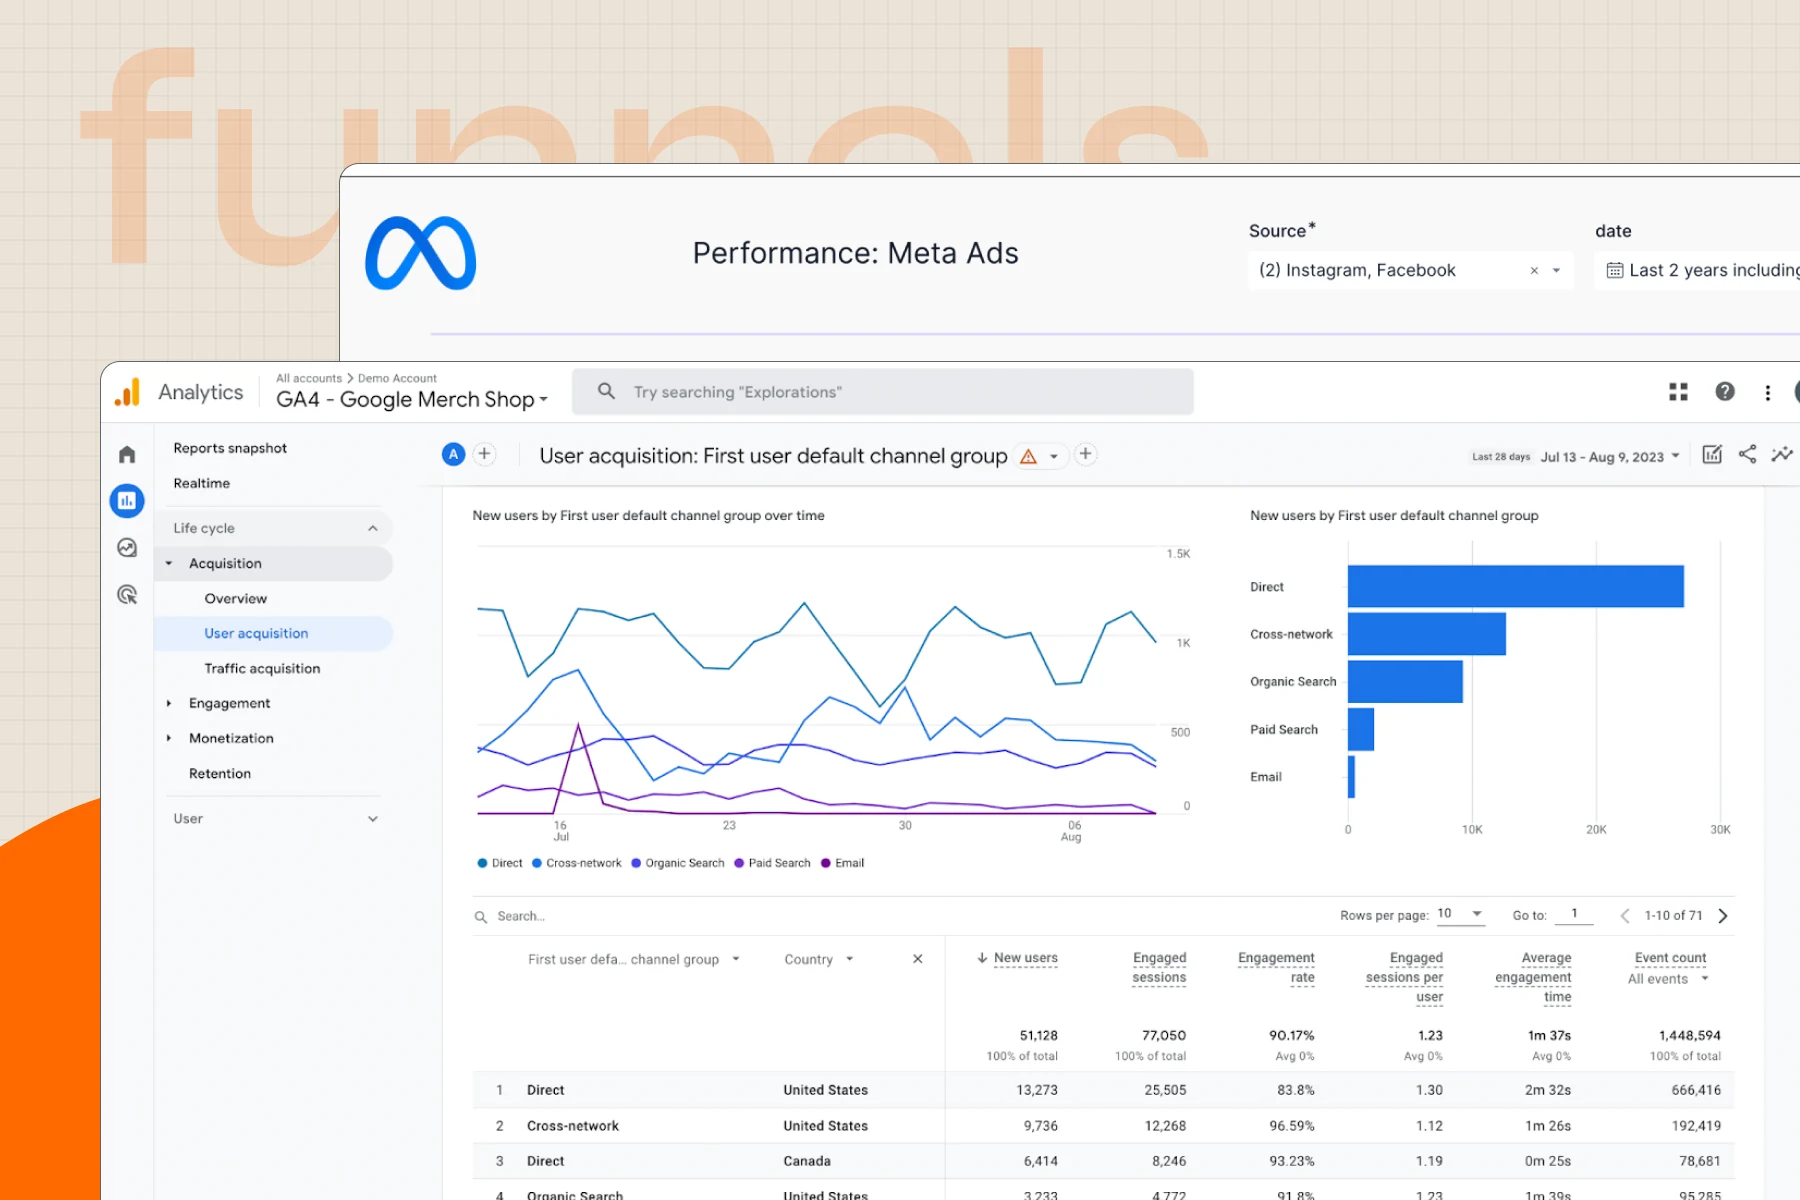Open Rows per page dropdown
1800x1200 pixels.
(x=1460, y=915)
